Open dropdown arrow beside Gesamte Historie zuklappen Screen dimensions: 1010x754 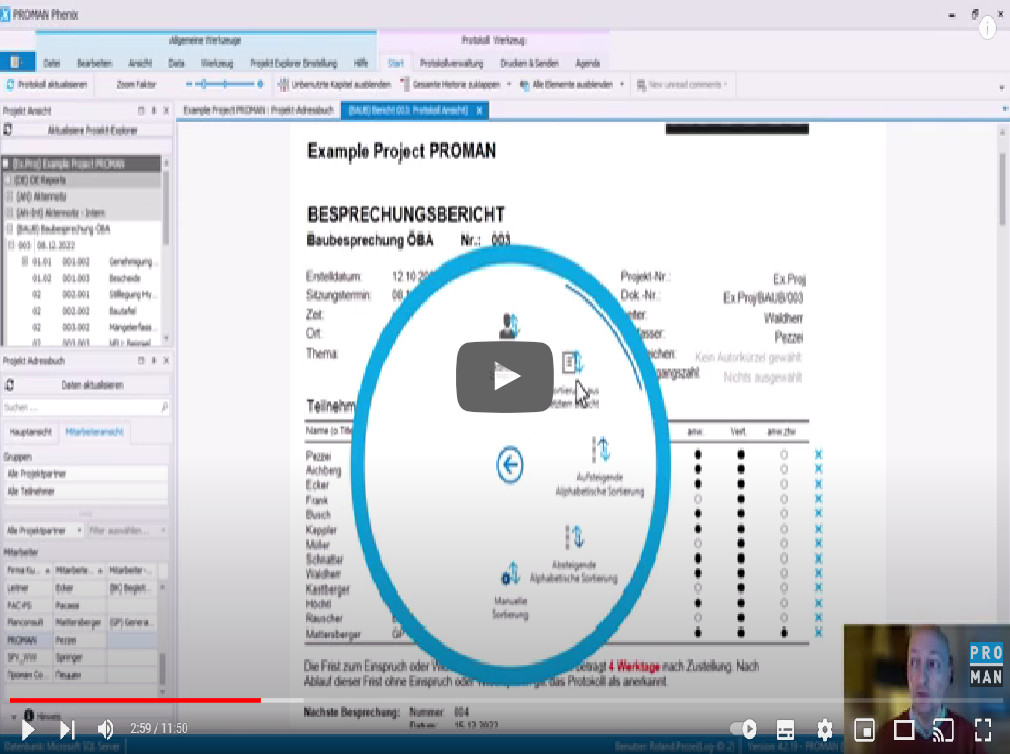point(509,84)
